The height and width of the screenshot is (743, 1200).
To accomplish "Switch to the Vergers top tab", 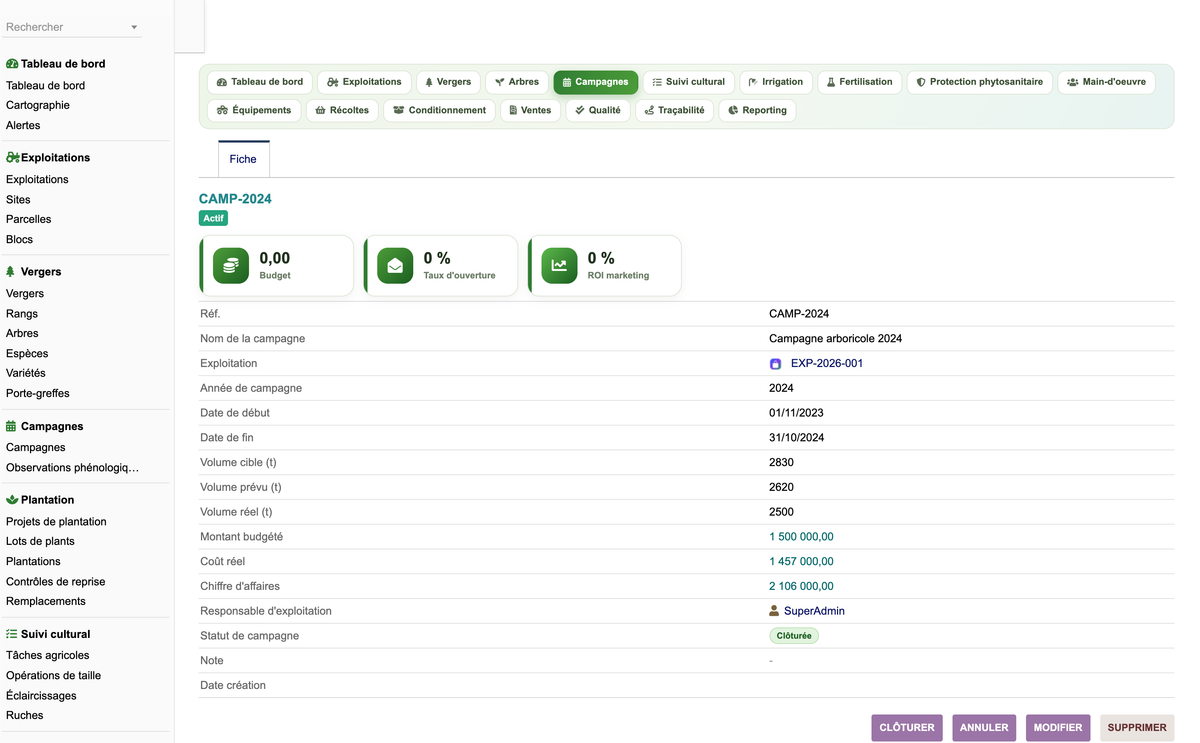I will (448, 82).
